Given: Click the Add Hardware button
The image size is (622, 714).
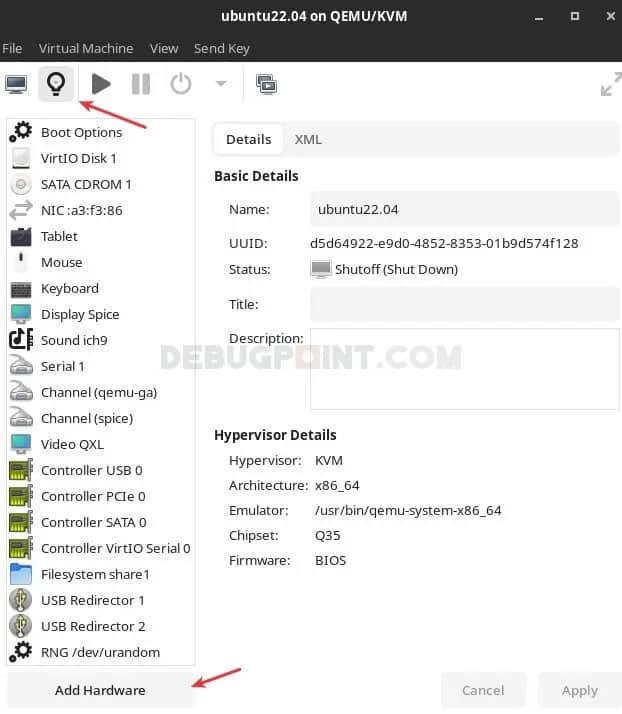Looking at the screenshot, I should [x=100, y=690].
